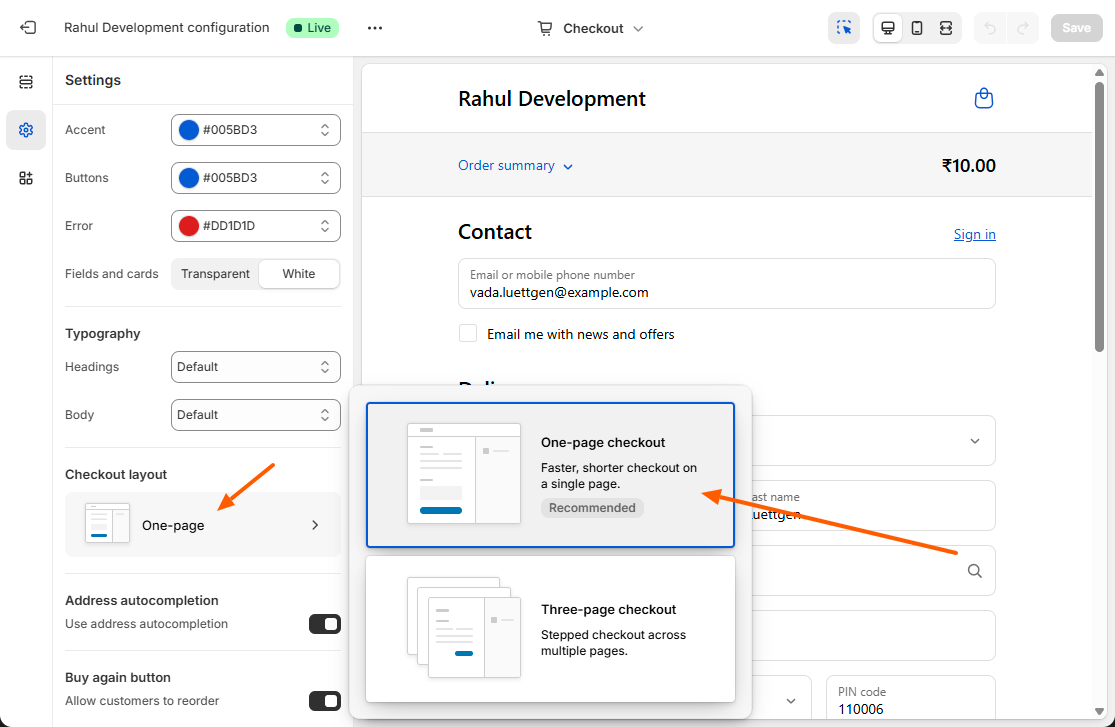
Task: Choose the One-page checkout option
Action: click(550, 475)
